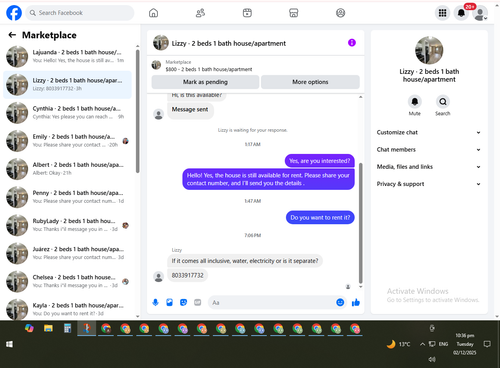Click the Mark as pending button

tap(205, 82)
